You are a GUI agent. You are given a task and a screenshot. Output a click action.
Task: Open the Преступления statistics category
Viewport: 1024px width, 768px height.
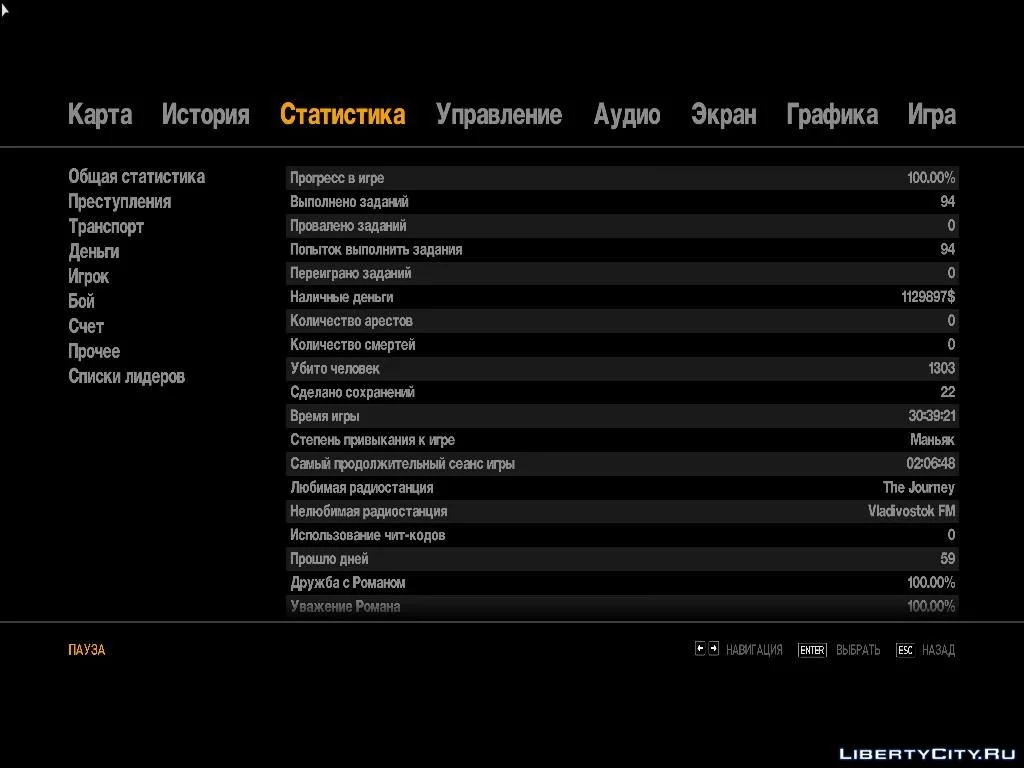coord(119,202)
